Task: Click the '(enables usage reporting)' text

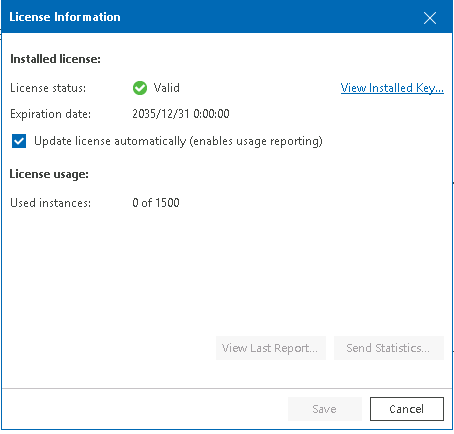Action: point(256,141)
